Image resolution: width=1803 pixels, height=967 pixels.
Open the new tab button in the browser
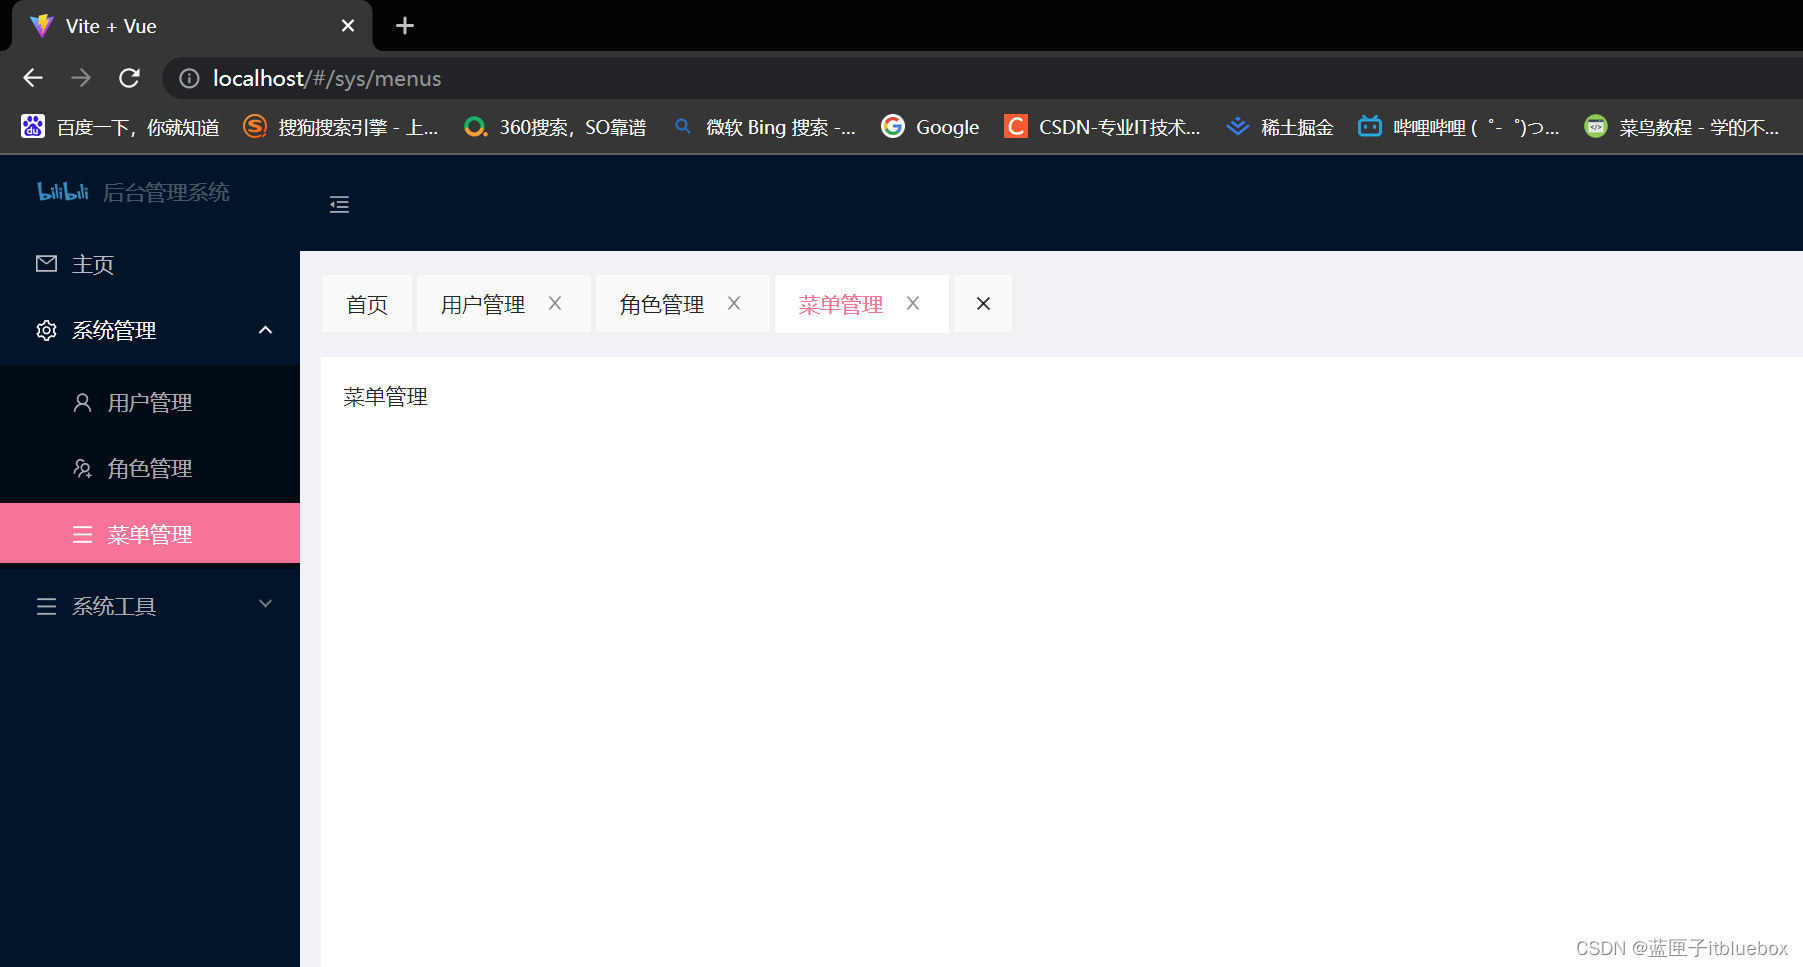point(404,26)
